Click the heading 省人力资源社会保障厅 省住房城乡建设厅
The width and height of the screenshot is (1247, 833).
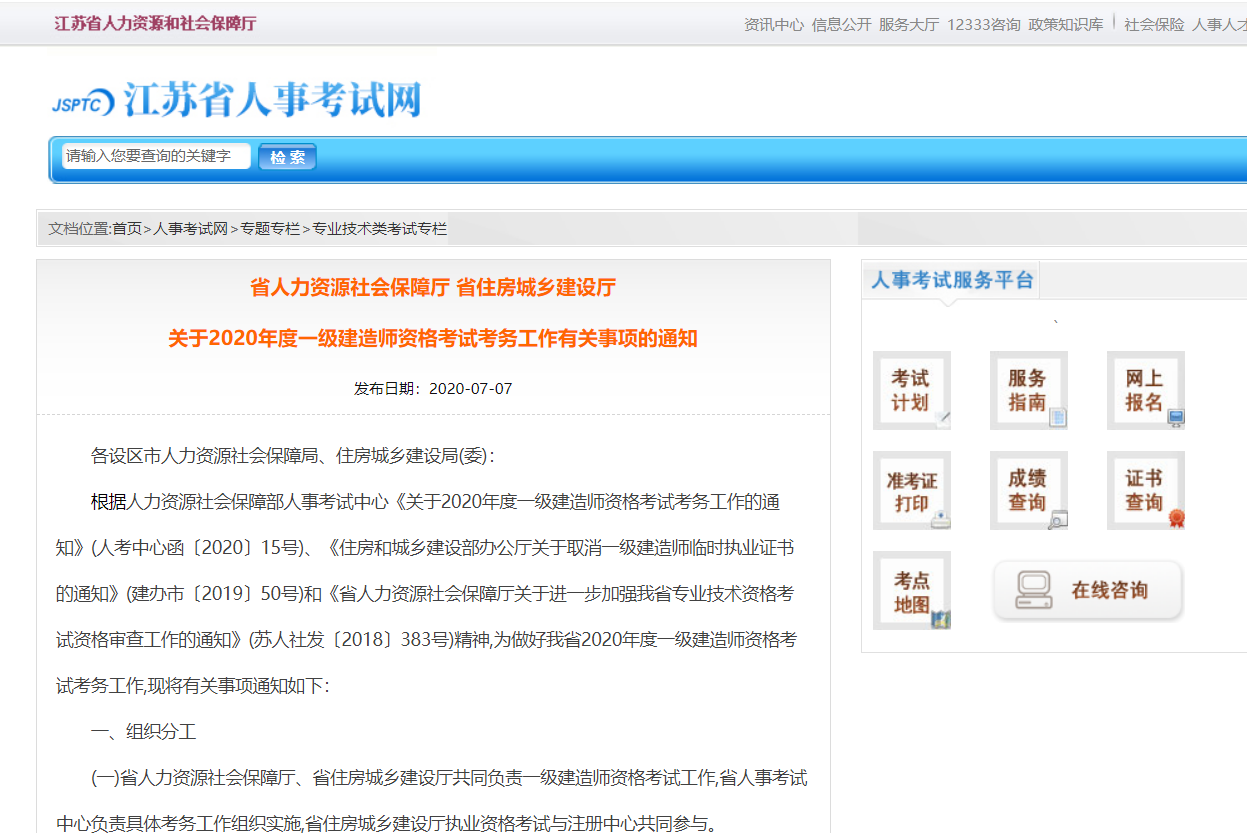433,288
